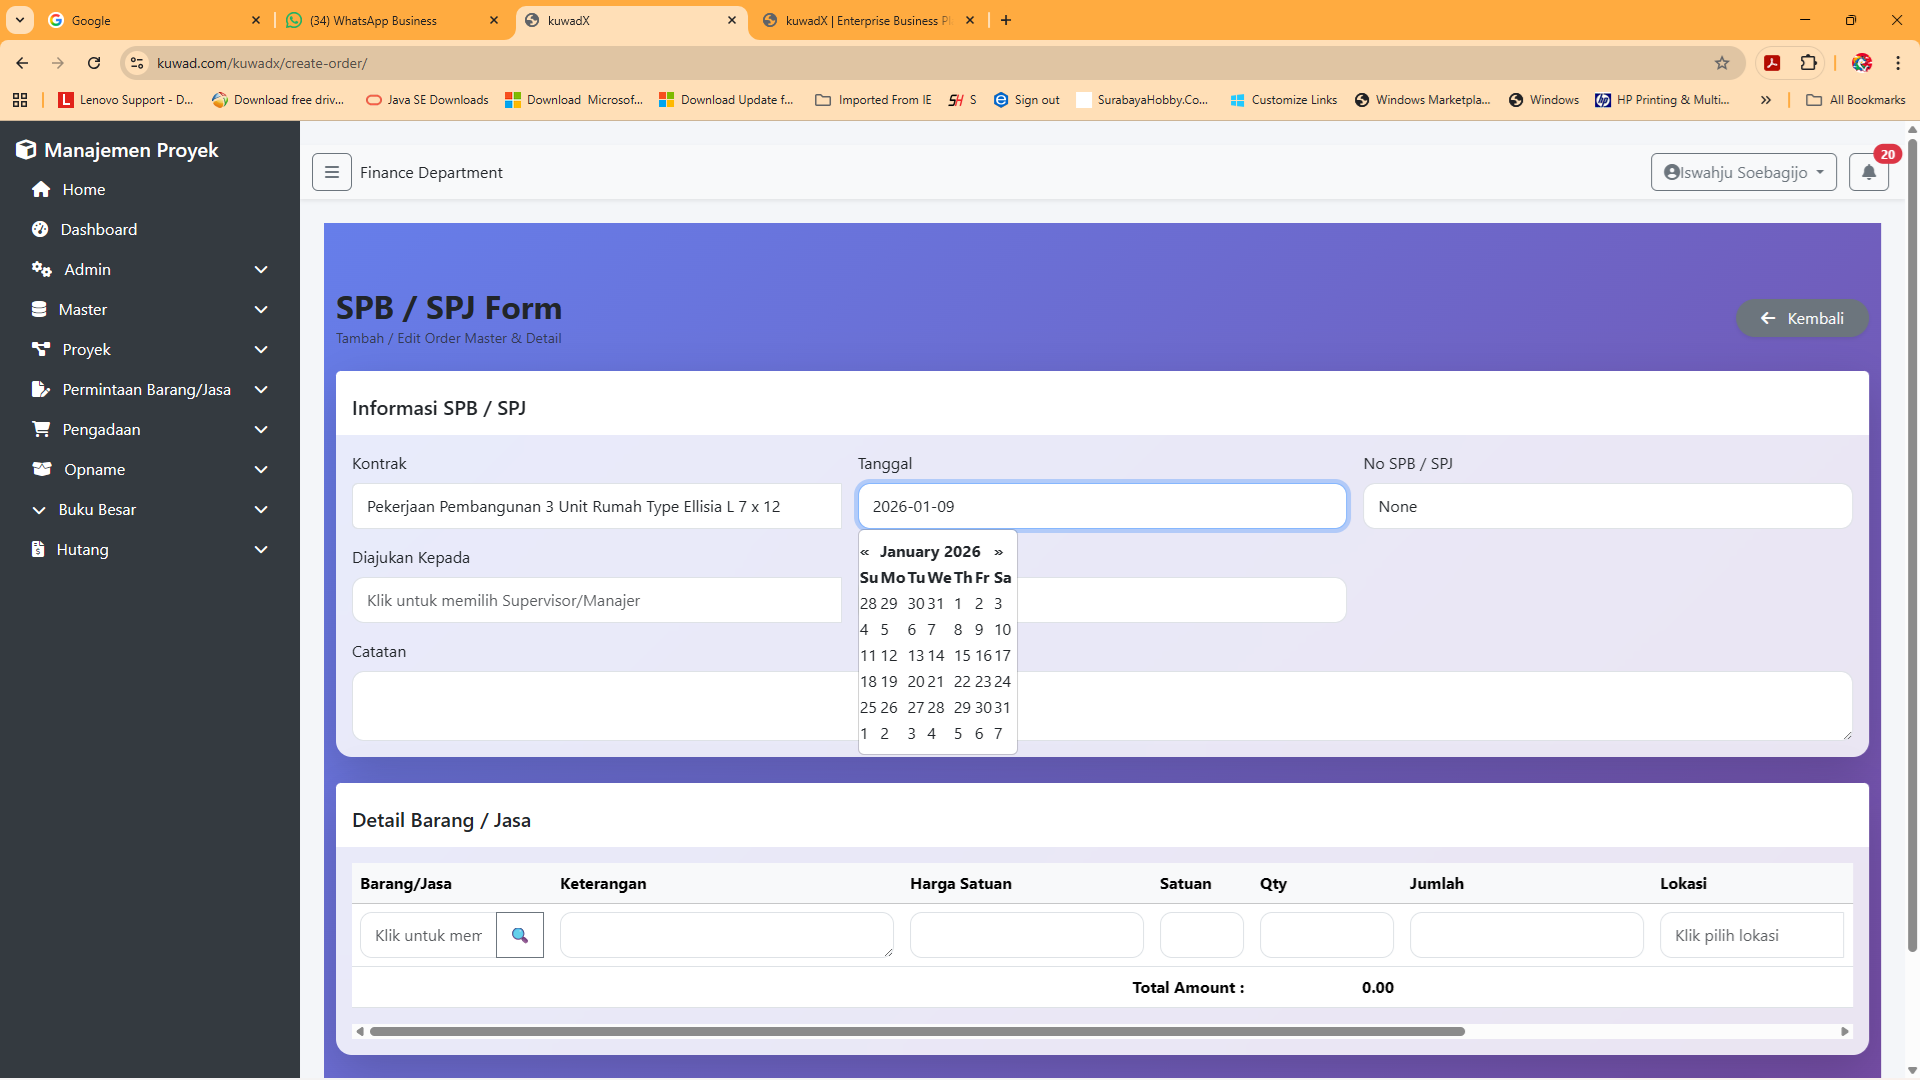Click the search icon beside Barang/Jasa field
The height and width of the screenshot is (1080, 1920).
pos(519,935)
